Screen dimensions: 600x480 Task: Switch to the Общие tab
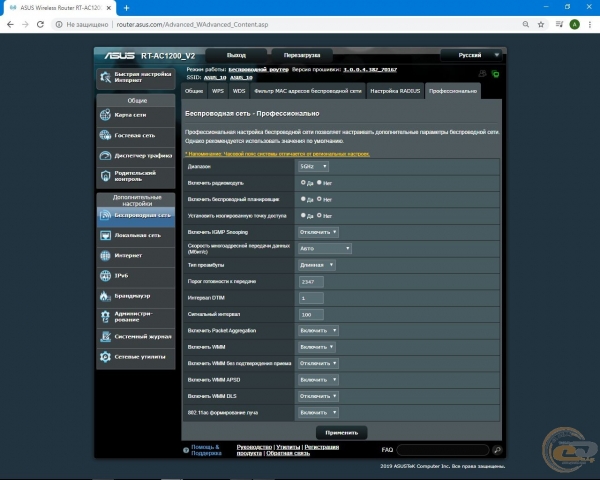(x=194, y=91)
